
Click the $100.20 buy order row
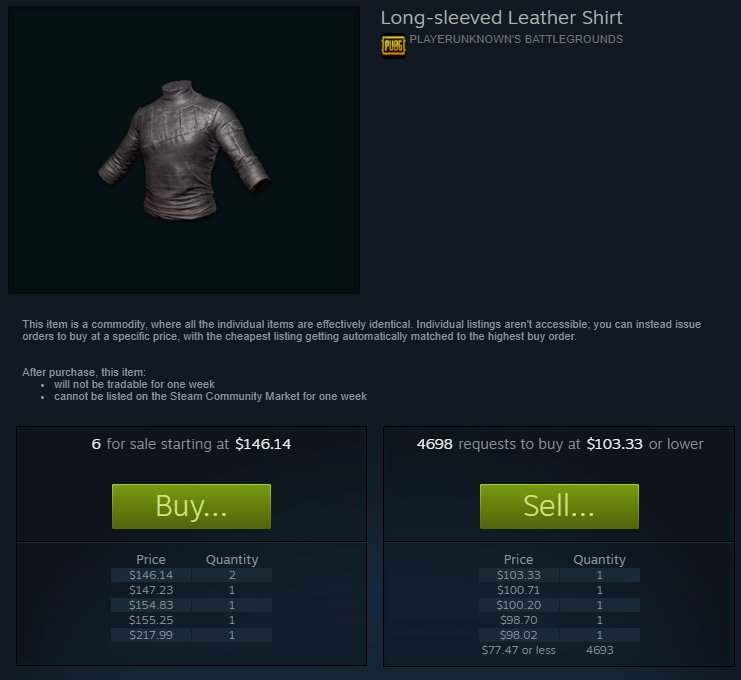tap(559, 605)
